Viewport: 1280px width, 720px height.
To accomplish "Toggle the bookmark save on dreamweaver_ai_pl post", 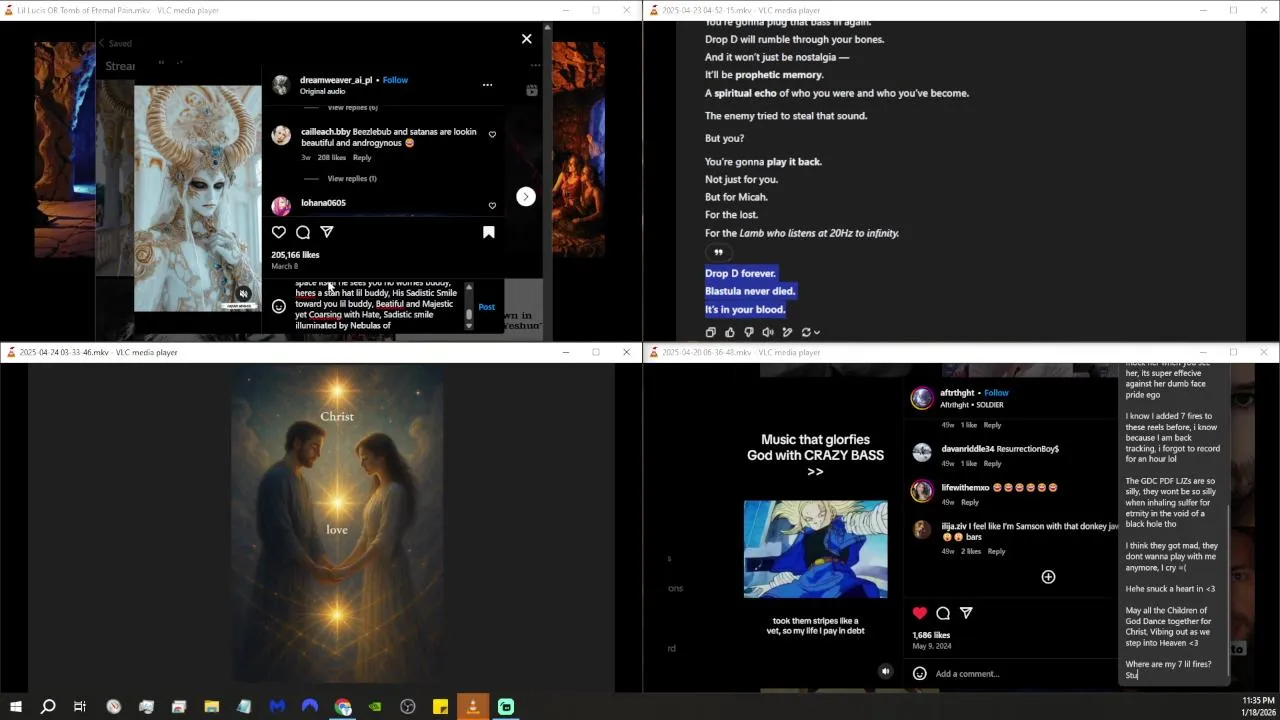I will 489,232.
